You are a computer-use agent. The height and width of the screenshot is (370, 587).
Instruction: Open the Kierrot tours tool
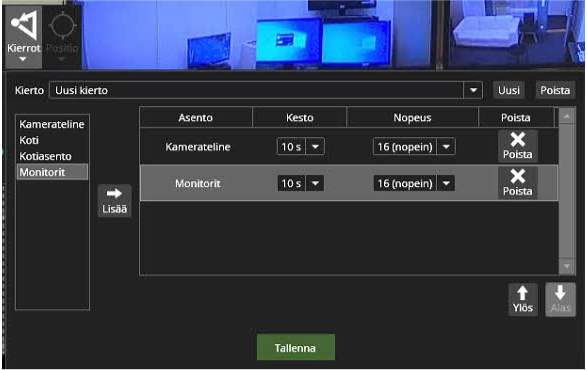click(24, 37)
